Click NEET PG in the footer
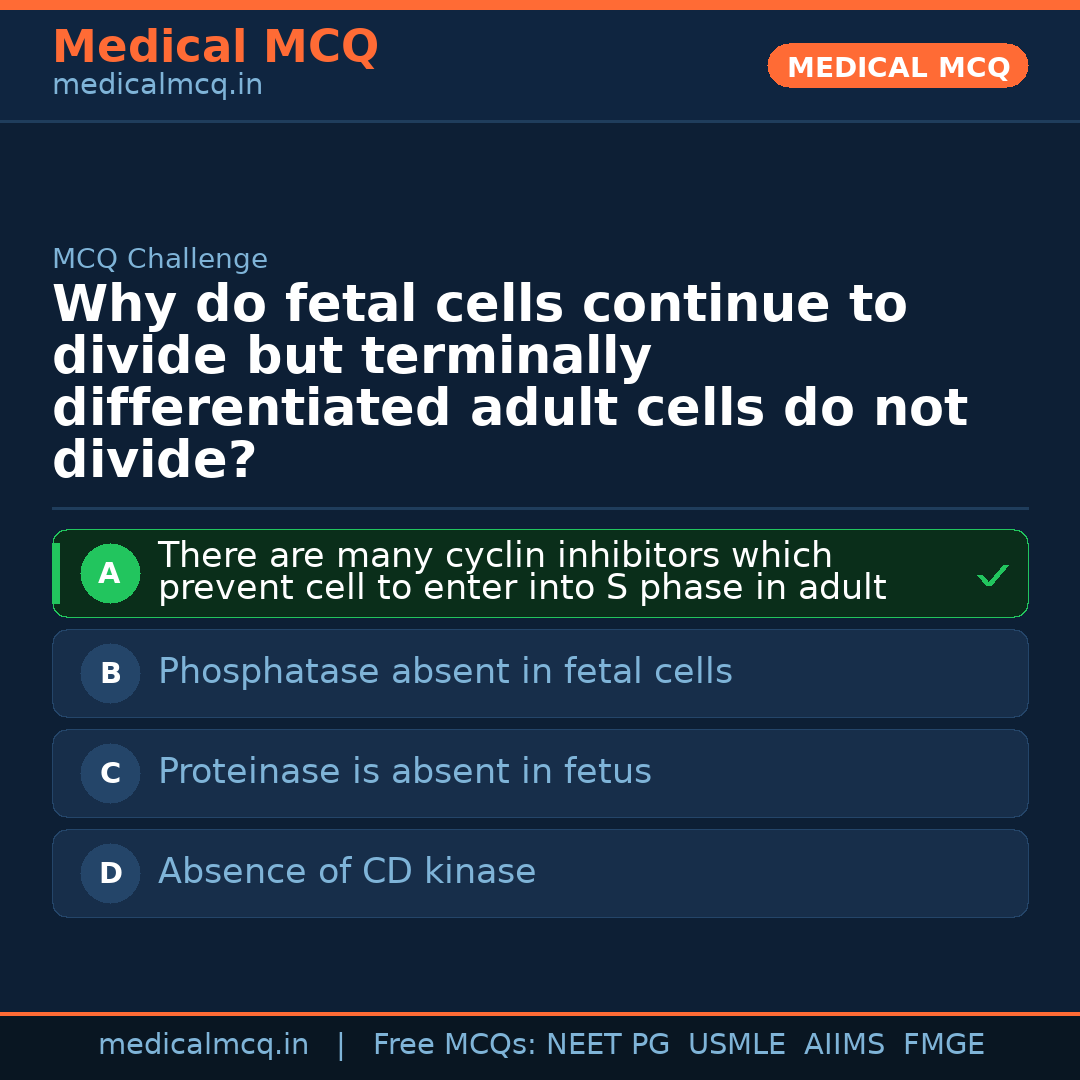The image size is (1080, 1080). point(608,1045)
